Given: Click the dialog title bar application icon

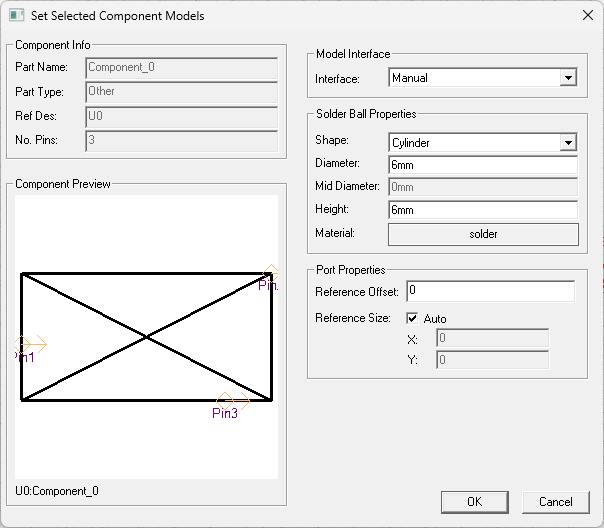Looking at the screenshot, I should point(17,15).
